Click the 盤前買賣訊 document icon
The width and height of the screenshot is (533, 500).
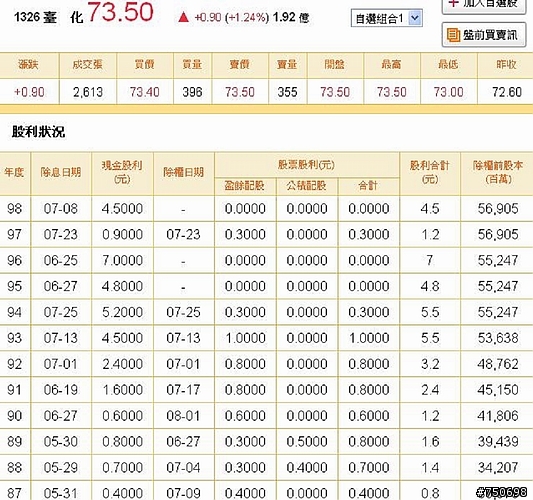(x=453, y=35)
